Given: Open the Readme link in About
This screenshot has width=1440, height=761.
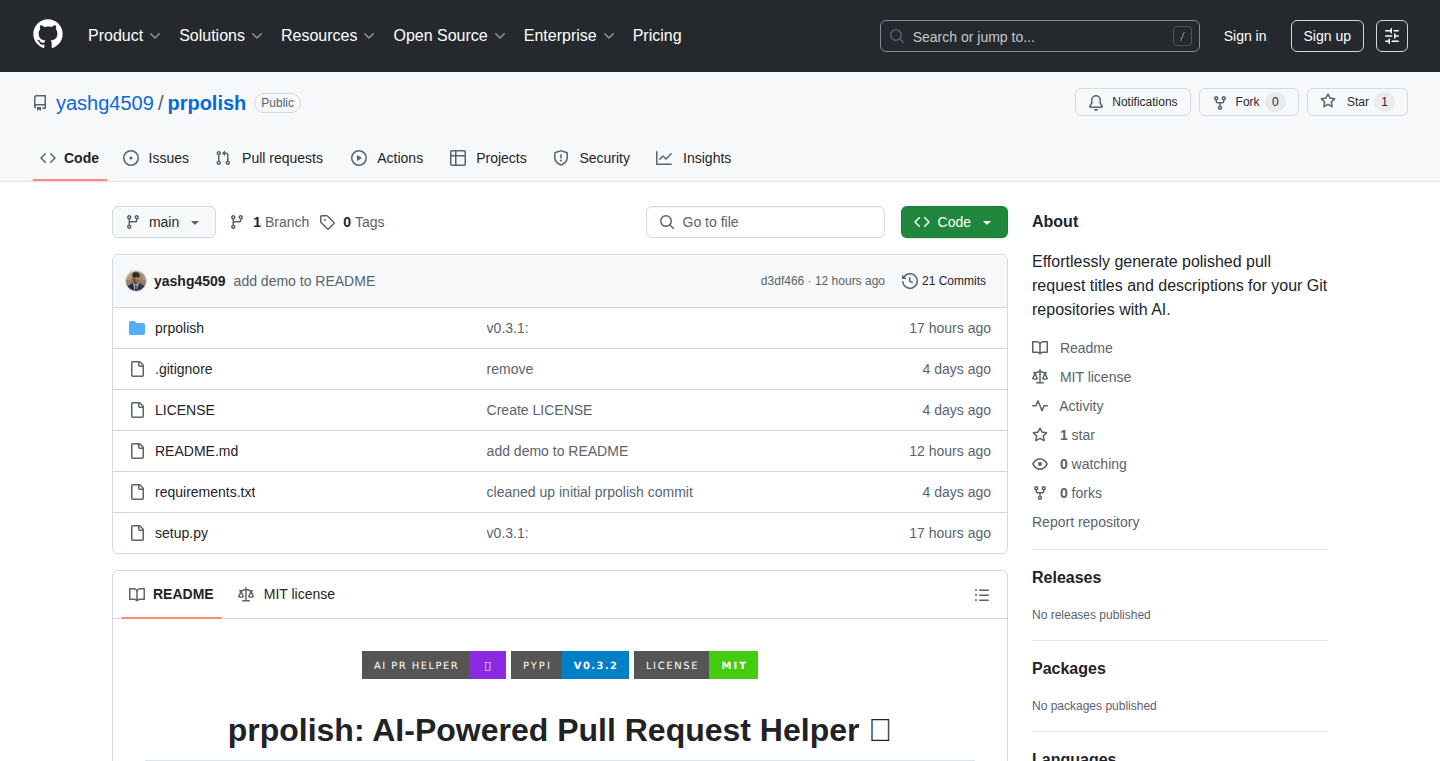Looking at the screenshot, I should tap(1073, 348).
